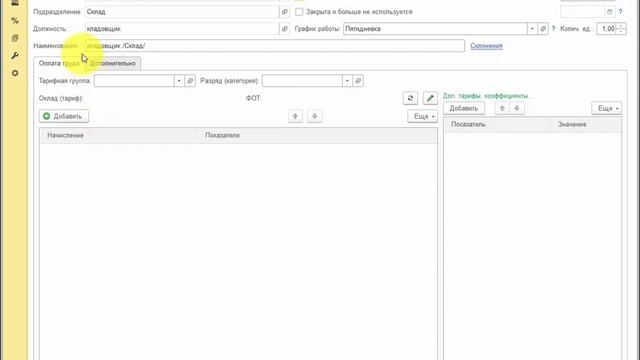640x360 pixels.
Task: Open Склонения link
Action: click(x=486, y=46)
